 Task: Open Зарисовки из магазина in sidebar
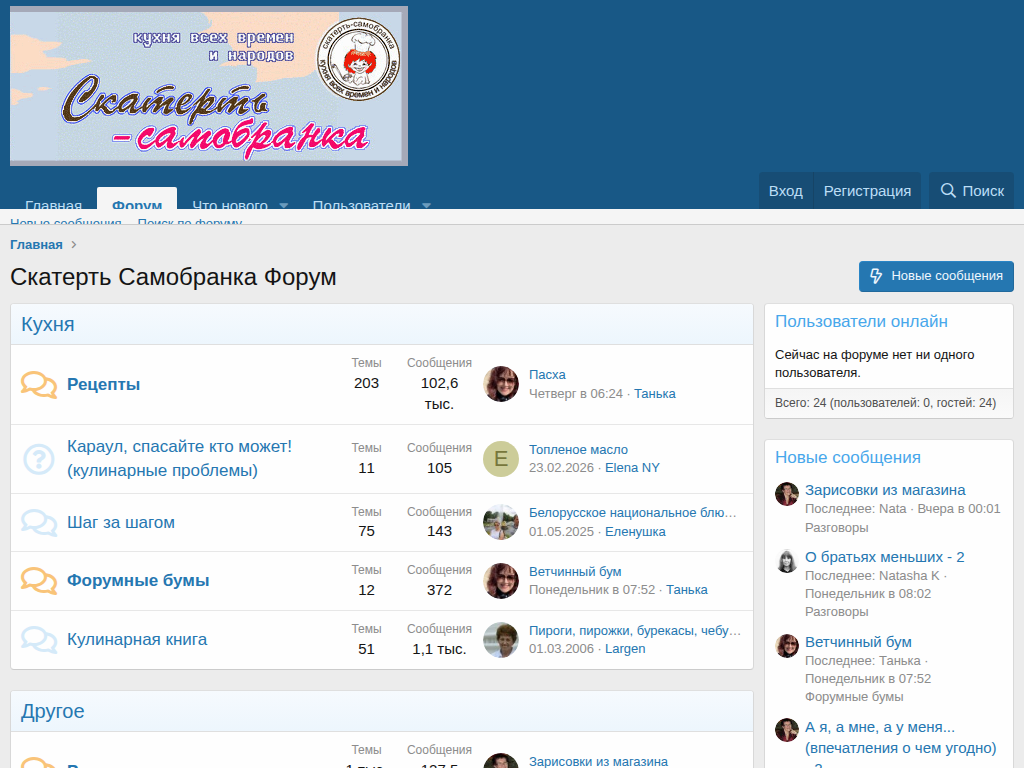(x=885, y=490)
